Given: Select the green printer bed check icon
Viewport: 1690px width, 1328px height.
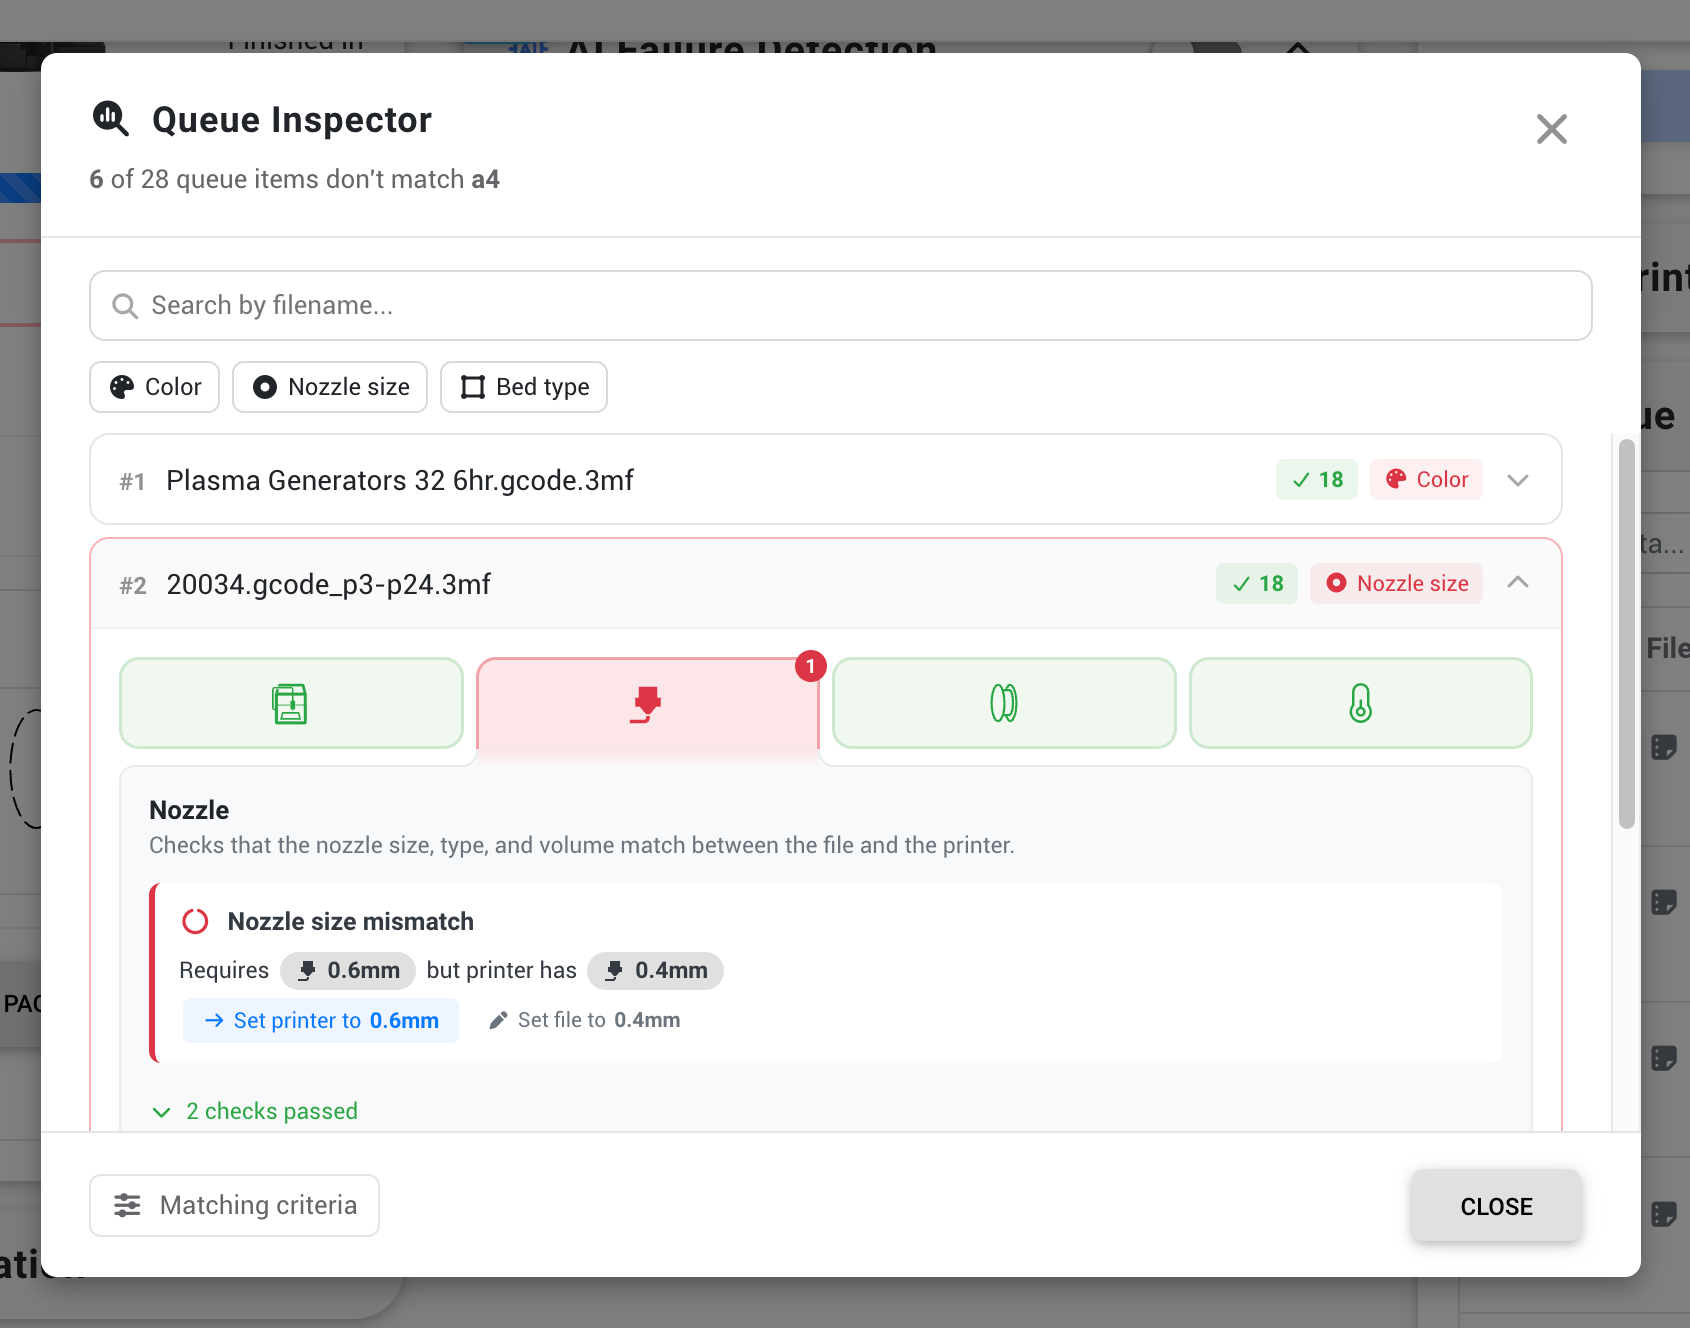Looking at the screenshot, I should (x=290, y=703).
